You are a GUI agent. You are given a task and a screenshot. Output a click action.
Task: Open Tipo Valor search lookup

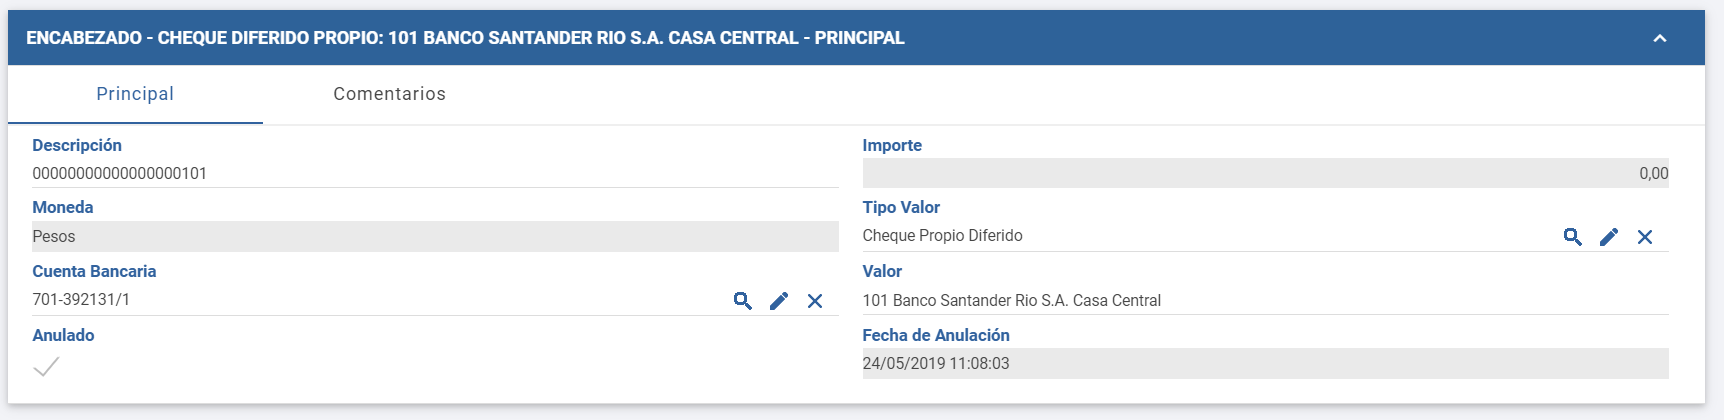[x=1572, y=237]
